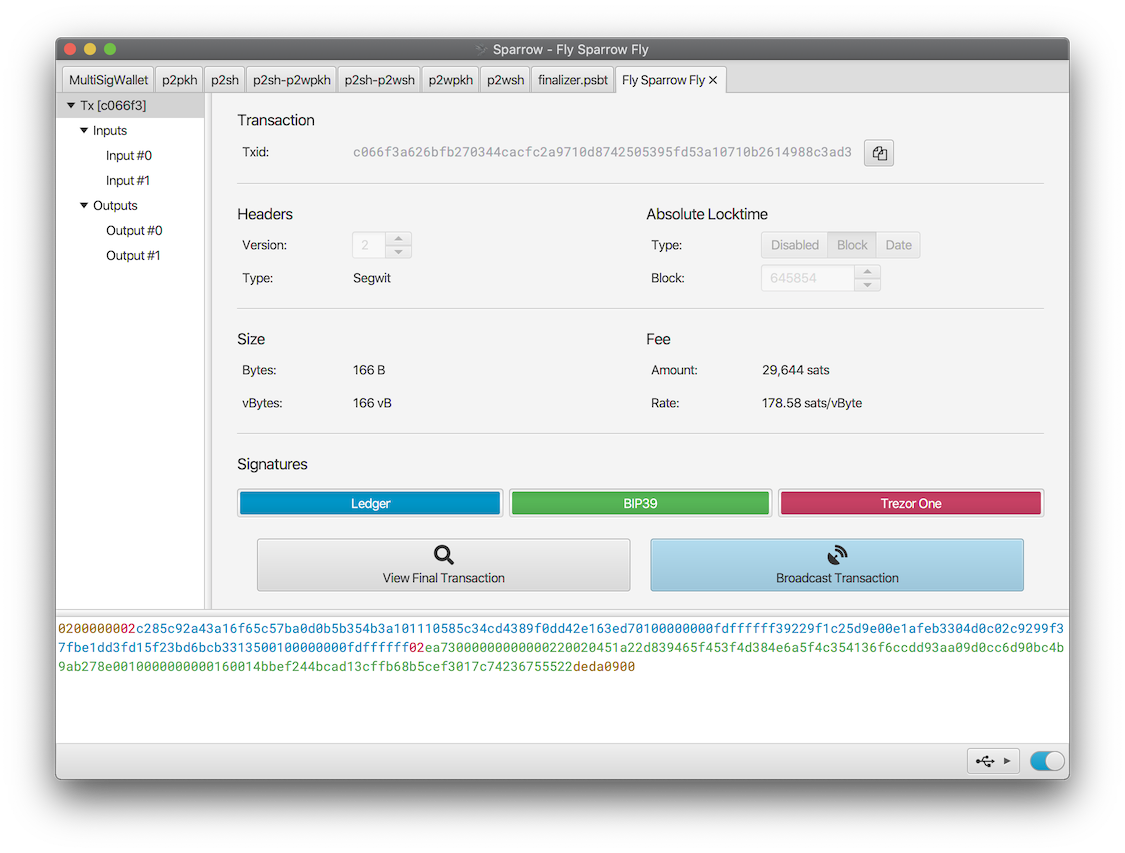The height and width of the screenshot is (853, 1125).
Task: Copy the transaction ID with the copy icon
Action: point(878,153)
